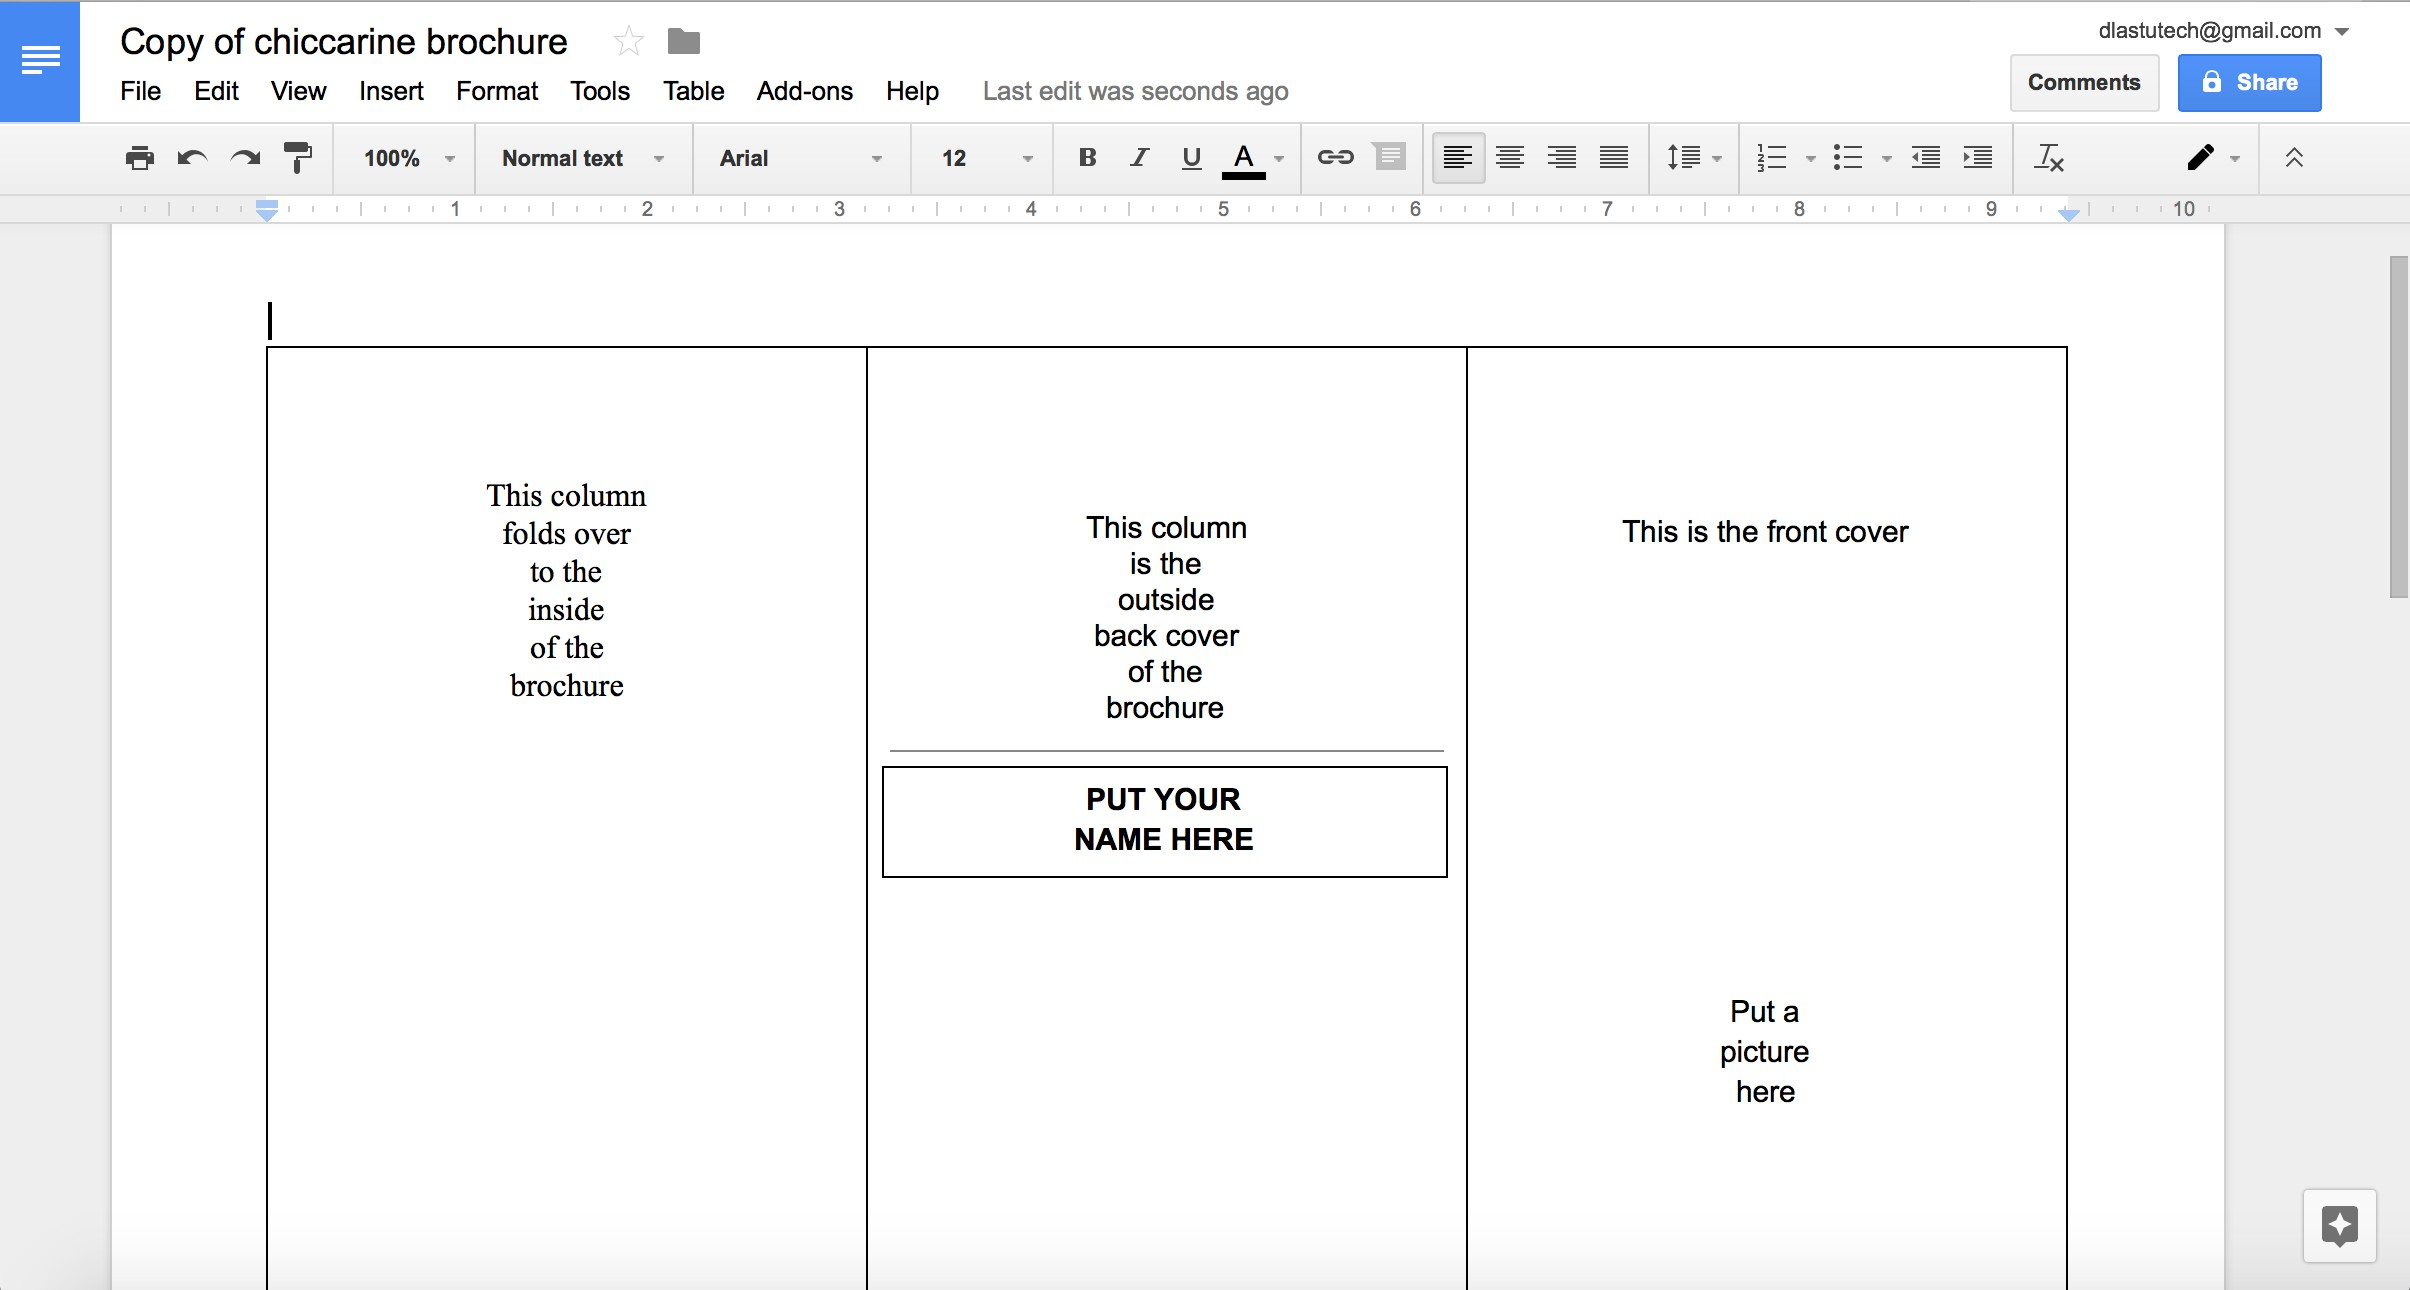The height and width of the screenshot is (1290, 2410).
Task: Click the Comments button
Action: 2083,81
